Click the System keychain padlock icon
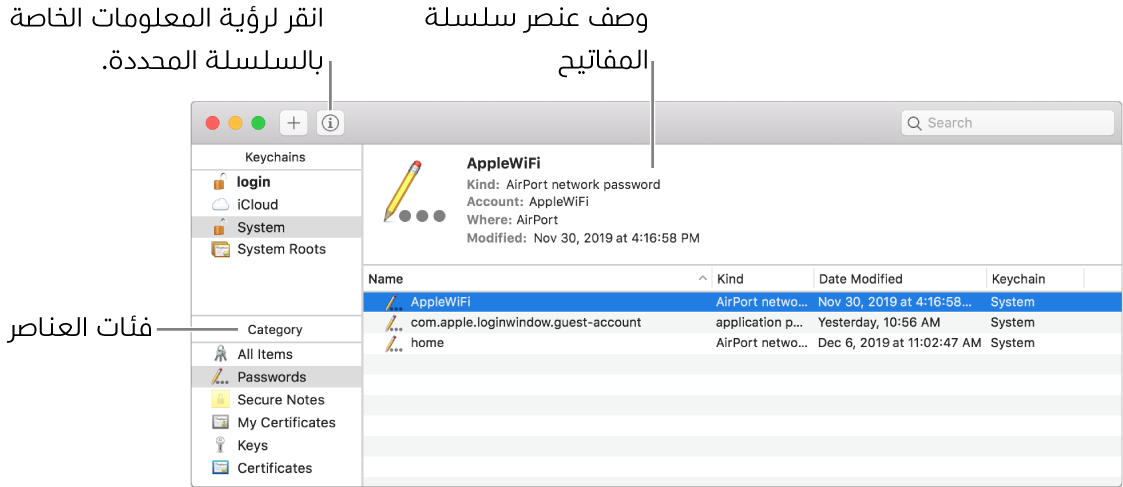This screenshot has height=487, width=1123. click(221, 226)
